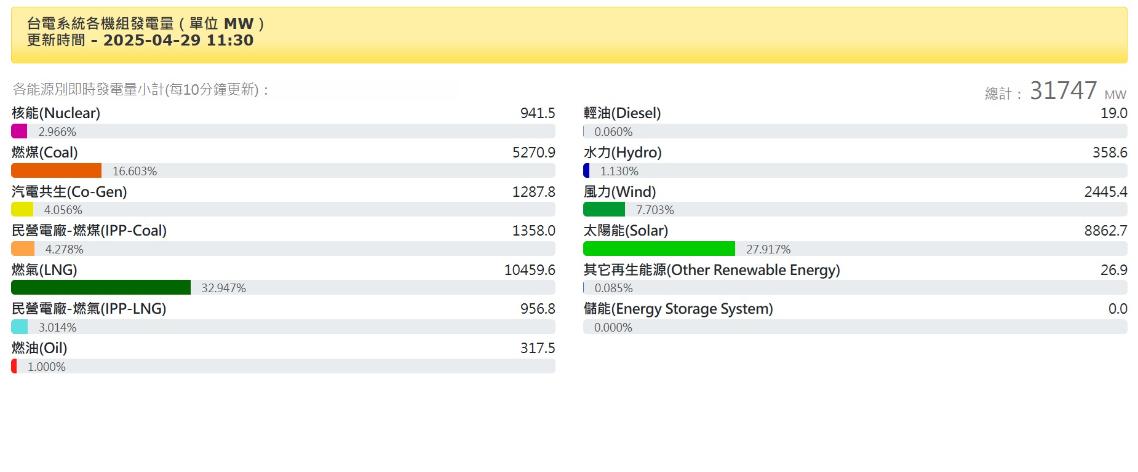Click the dark green LNG bar
Image resolution: width=1138 pixels, height=472 pixels.
click(x=100, y=287)
